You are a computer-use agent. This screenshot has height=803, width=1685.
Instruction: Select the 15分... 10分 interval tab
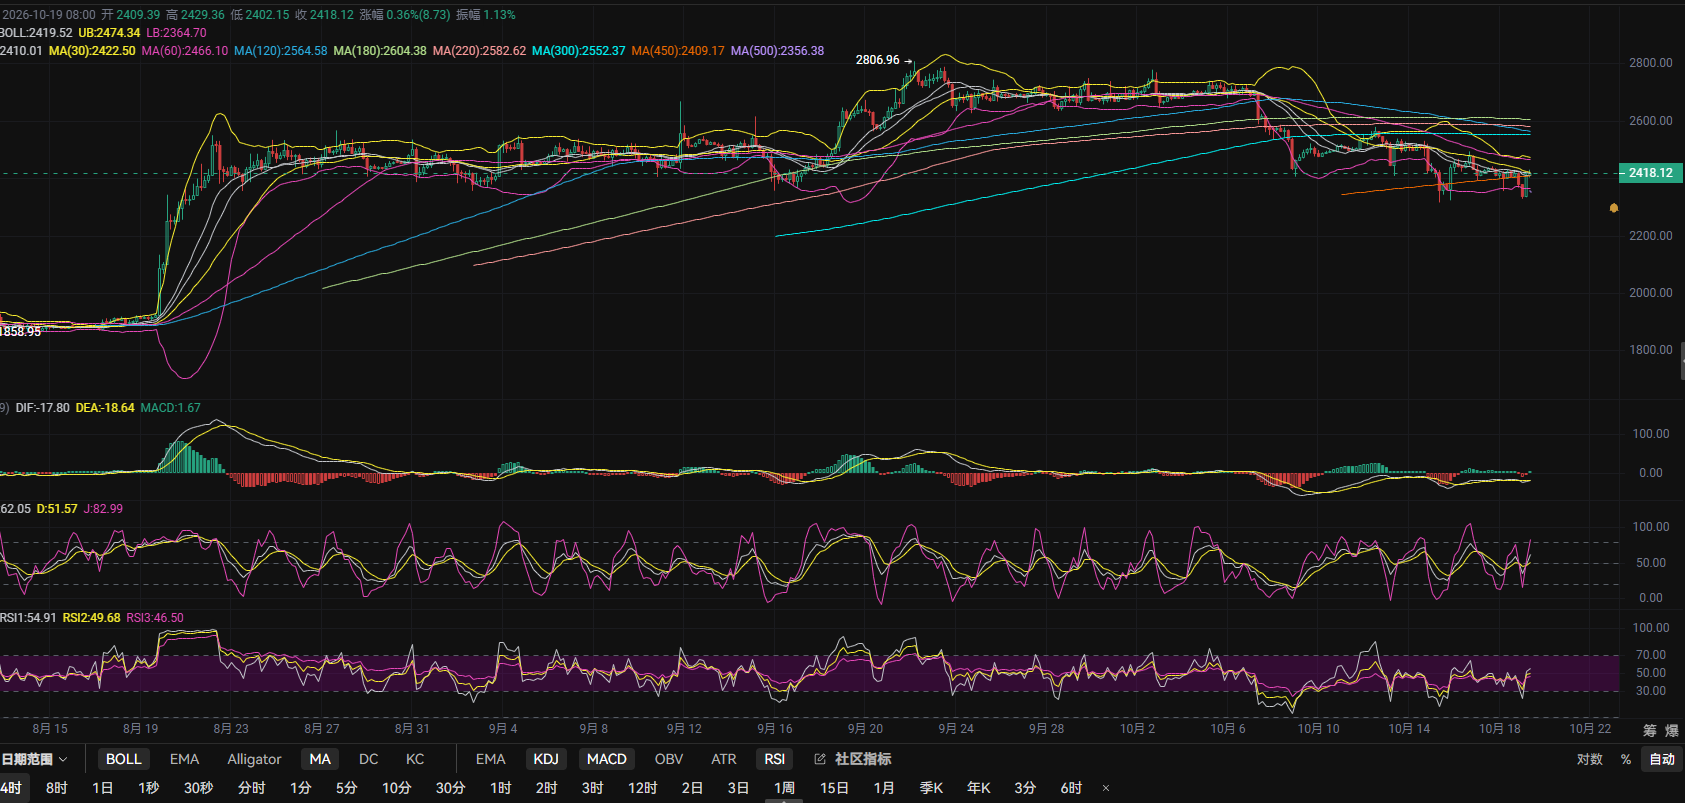coord(396,788)
